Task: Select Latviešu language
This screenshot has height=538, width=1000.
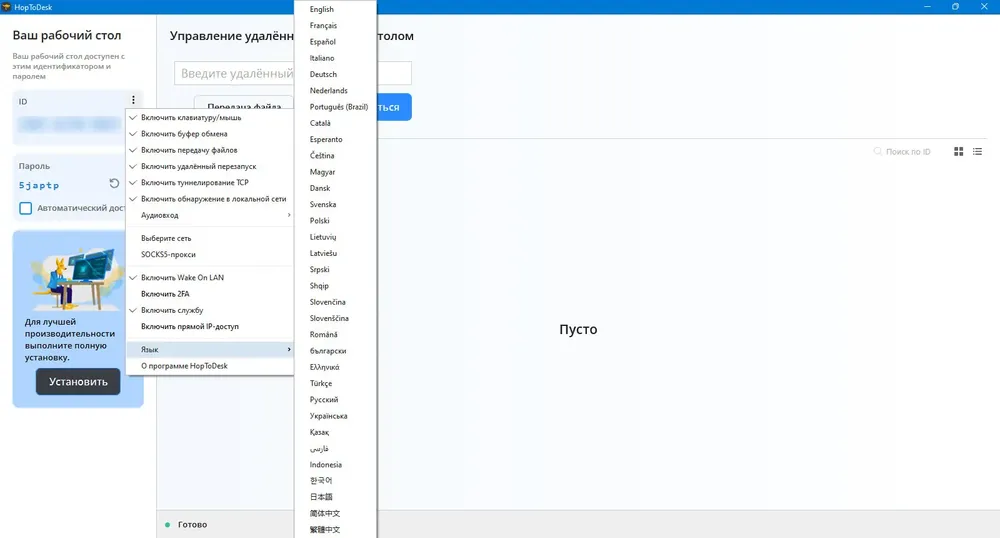Action: [x=335, y=253]
